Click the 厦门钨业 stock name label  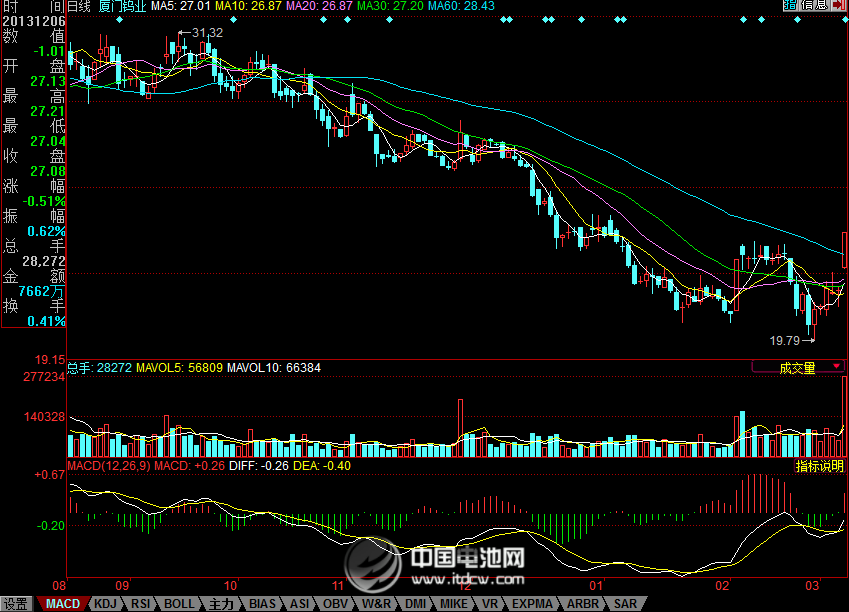121,6
